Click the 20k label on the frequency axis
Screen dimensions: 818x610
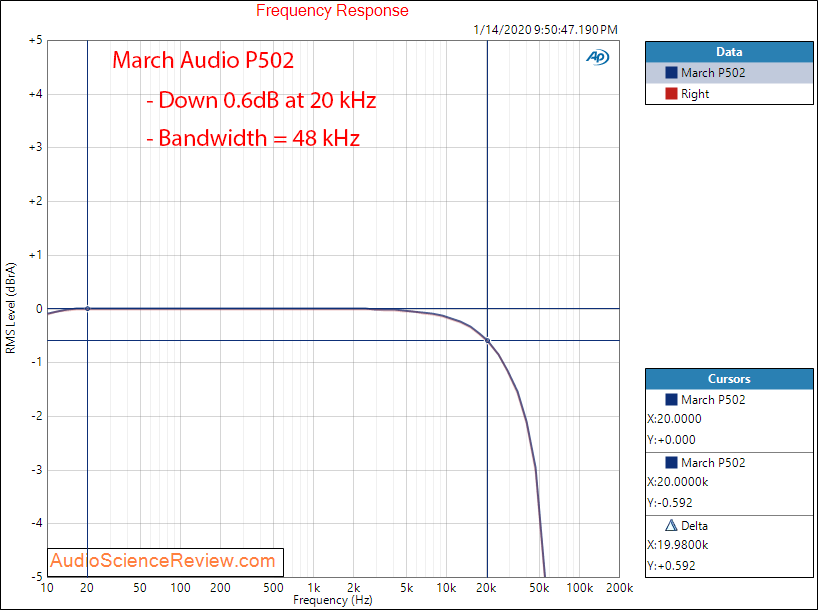pos(486,588)
